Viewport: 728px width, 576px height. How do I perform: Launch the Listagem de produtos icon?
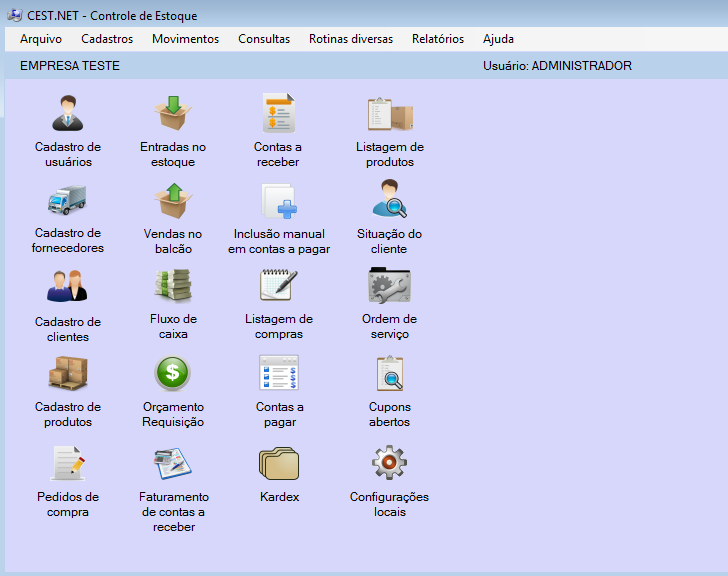(389, 113)
